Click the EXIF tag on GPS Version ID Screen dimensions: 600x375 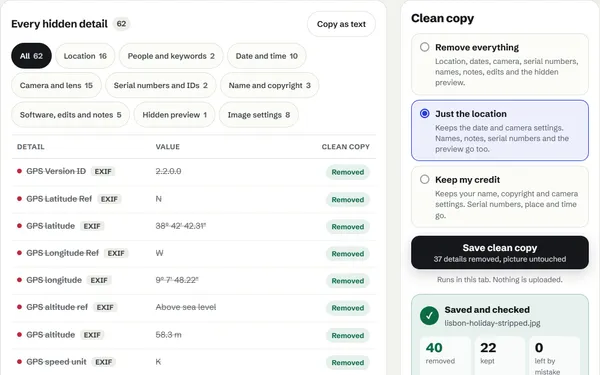tap(103, 171)
